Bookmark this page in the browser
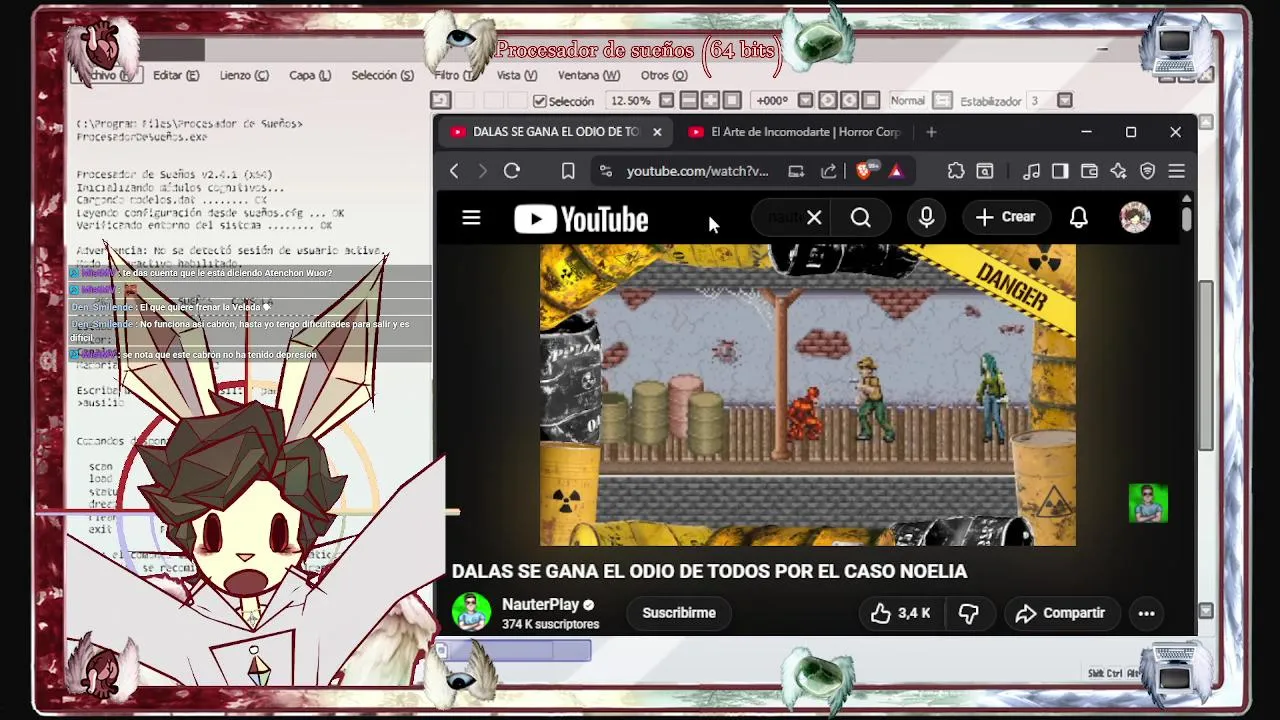1280x720 pixels. point(568,171)
